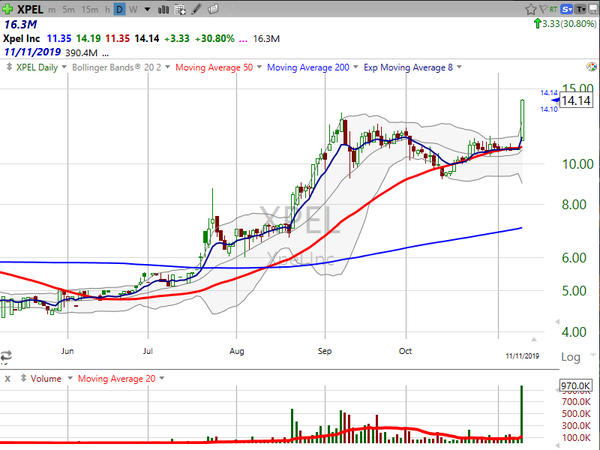
Task: Select the pencil drawing tools icon
Action: coord(197,9)
